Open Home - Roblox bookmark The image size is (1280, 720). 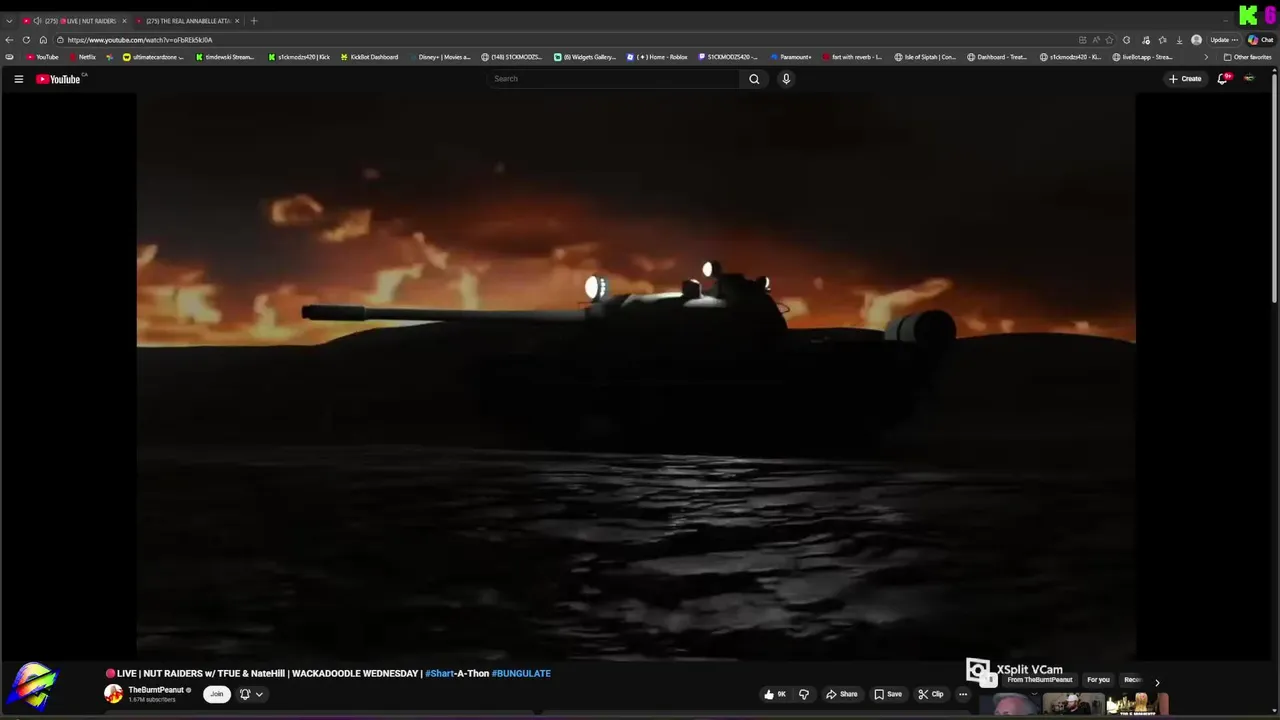point(657,57)
